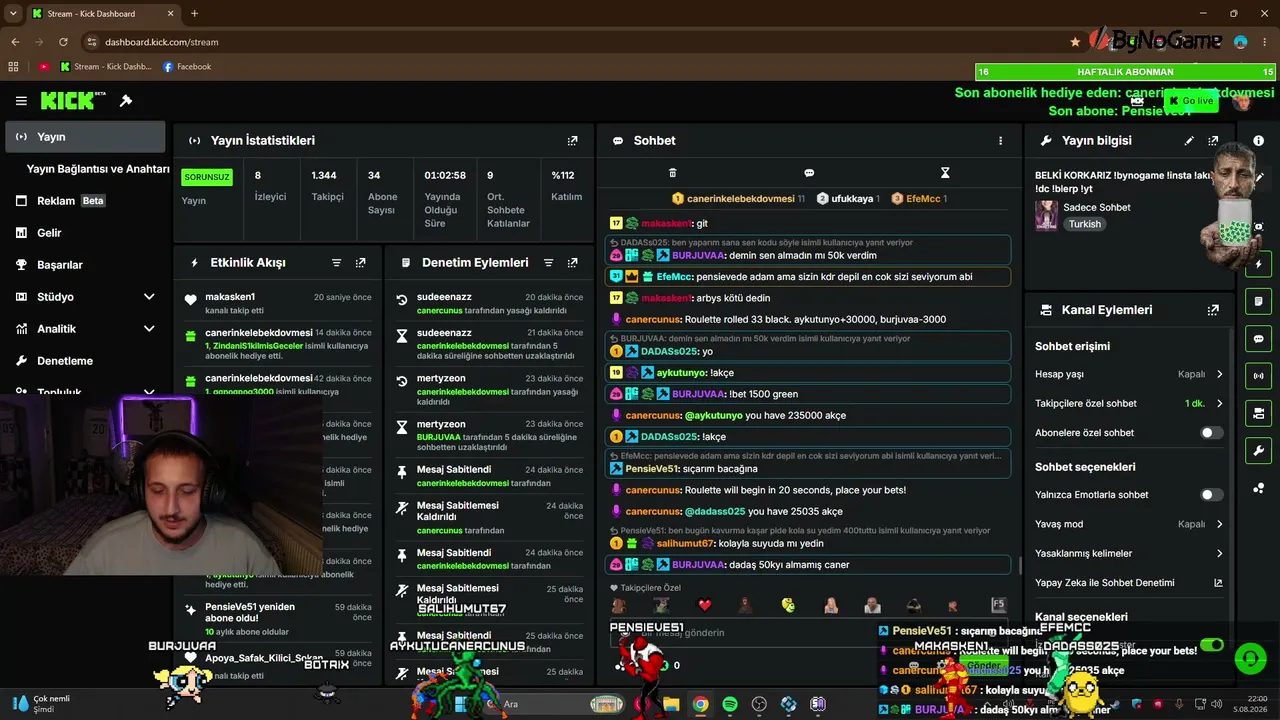
Task: Open Denetleme in the sidebar
Action: (x=85, y=361)
